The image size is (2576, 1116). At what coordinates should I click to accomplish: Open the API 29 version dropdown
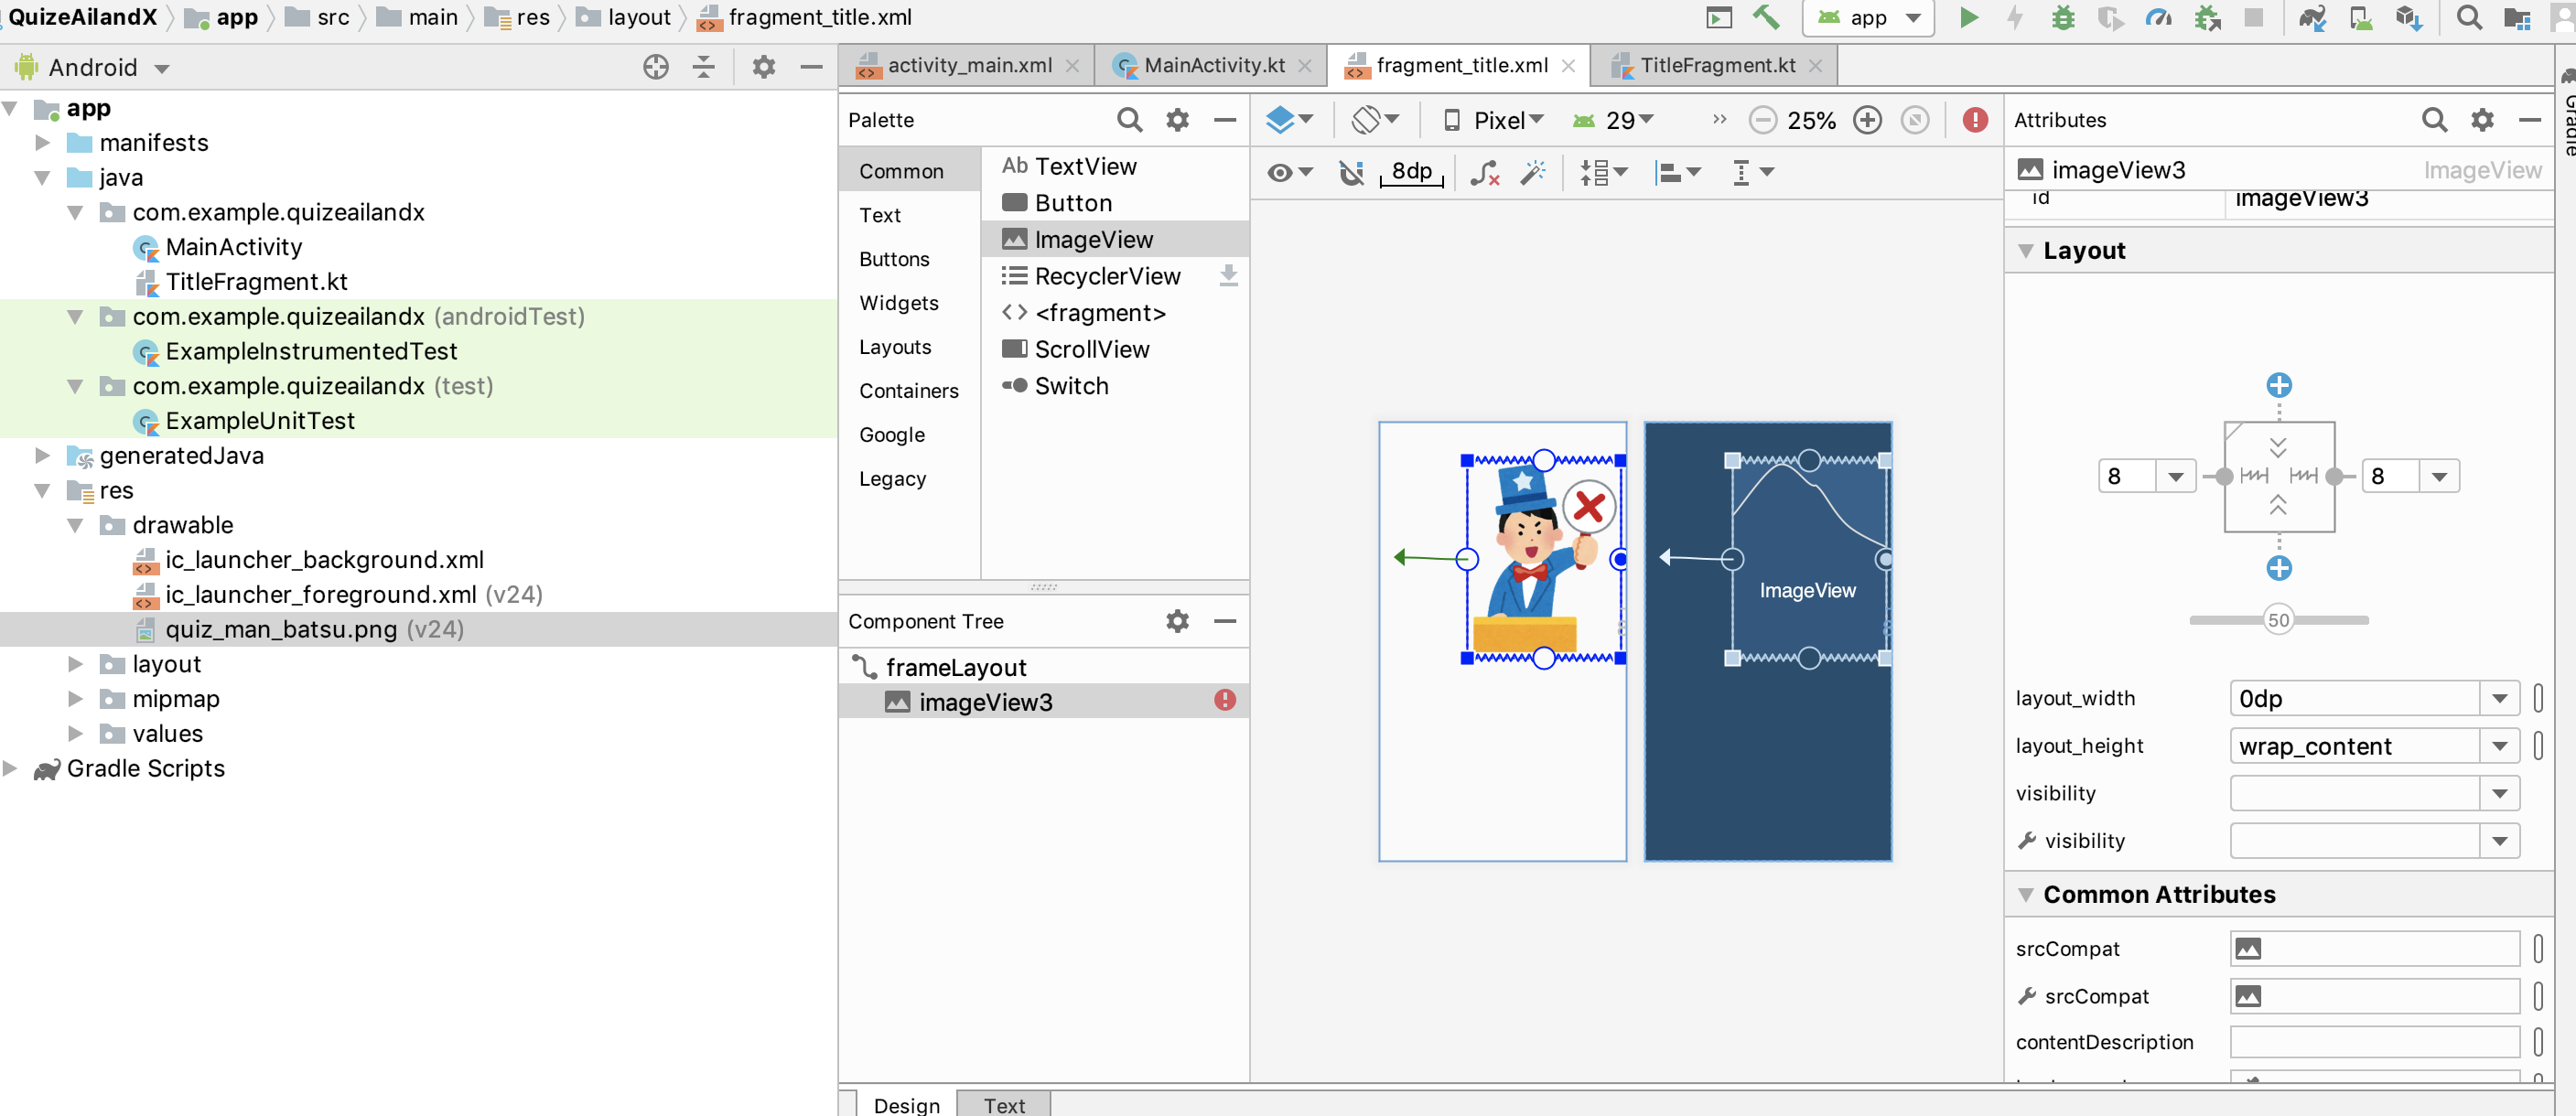coord(1613,120)
